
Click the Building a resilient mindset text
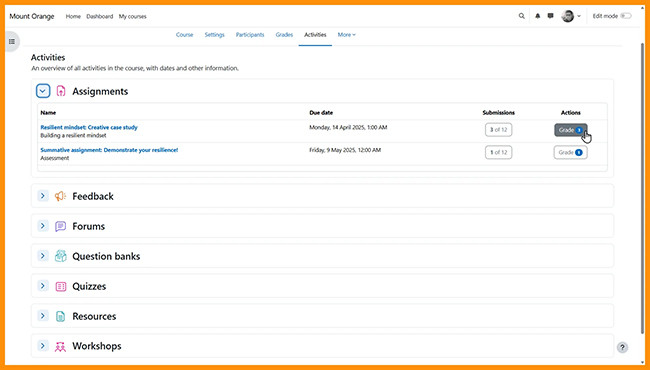pos(73,135)
